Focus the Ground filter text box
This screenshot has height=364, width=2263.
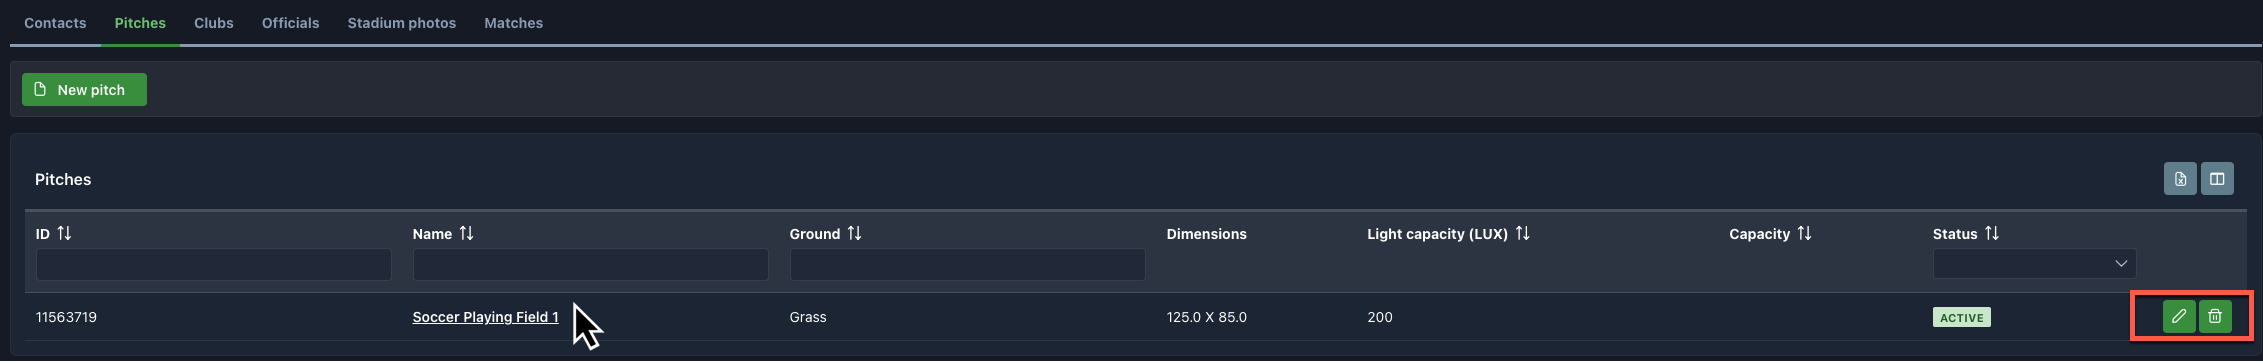967,264
